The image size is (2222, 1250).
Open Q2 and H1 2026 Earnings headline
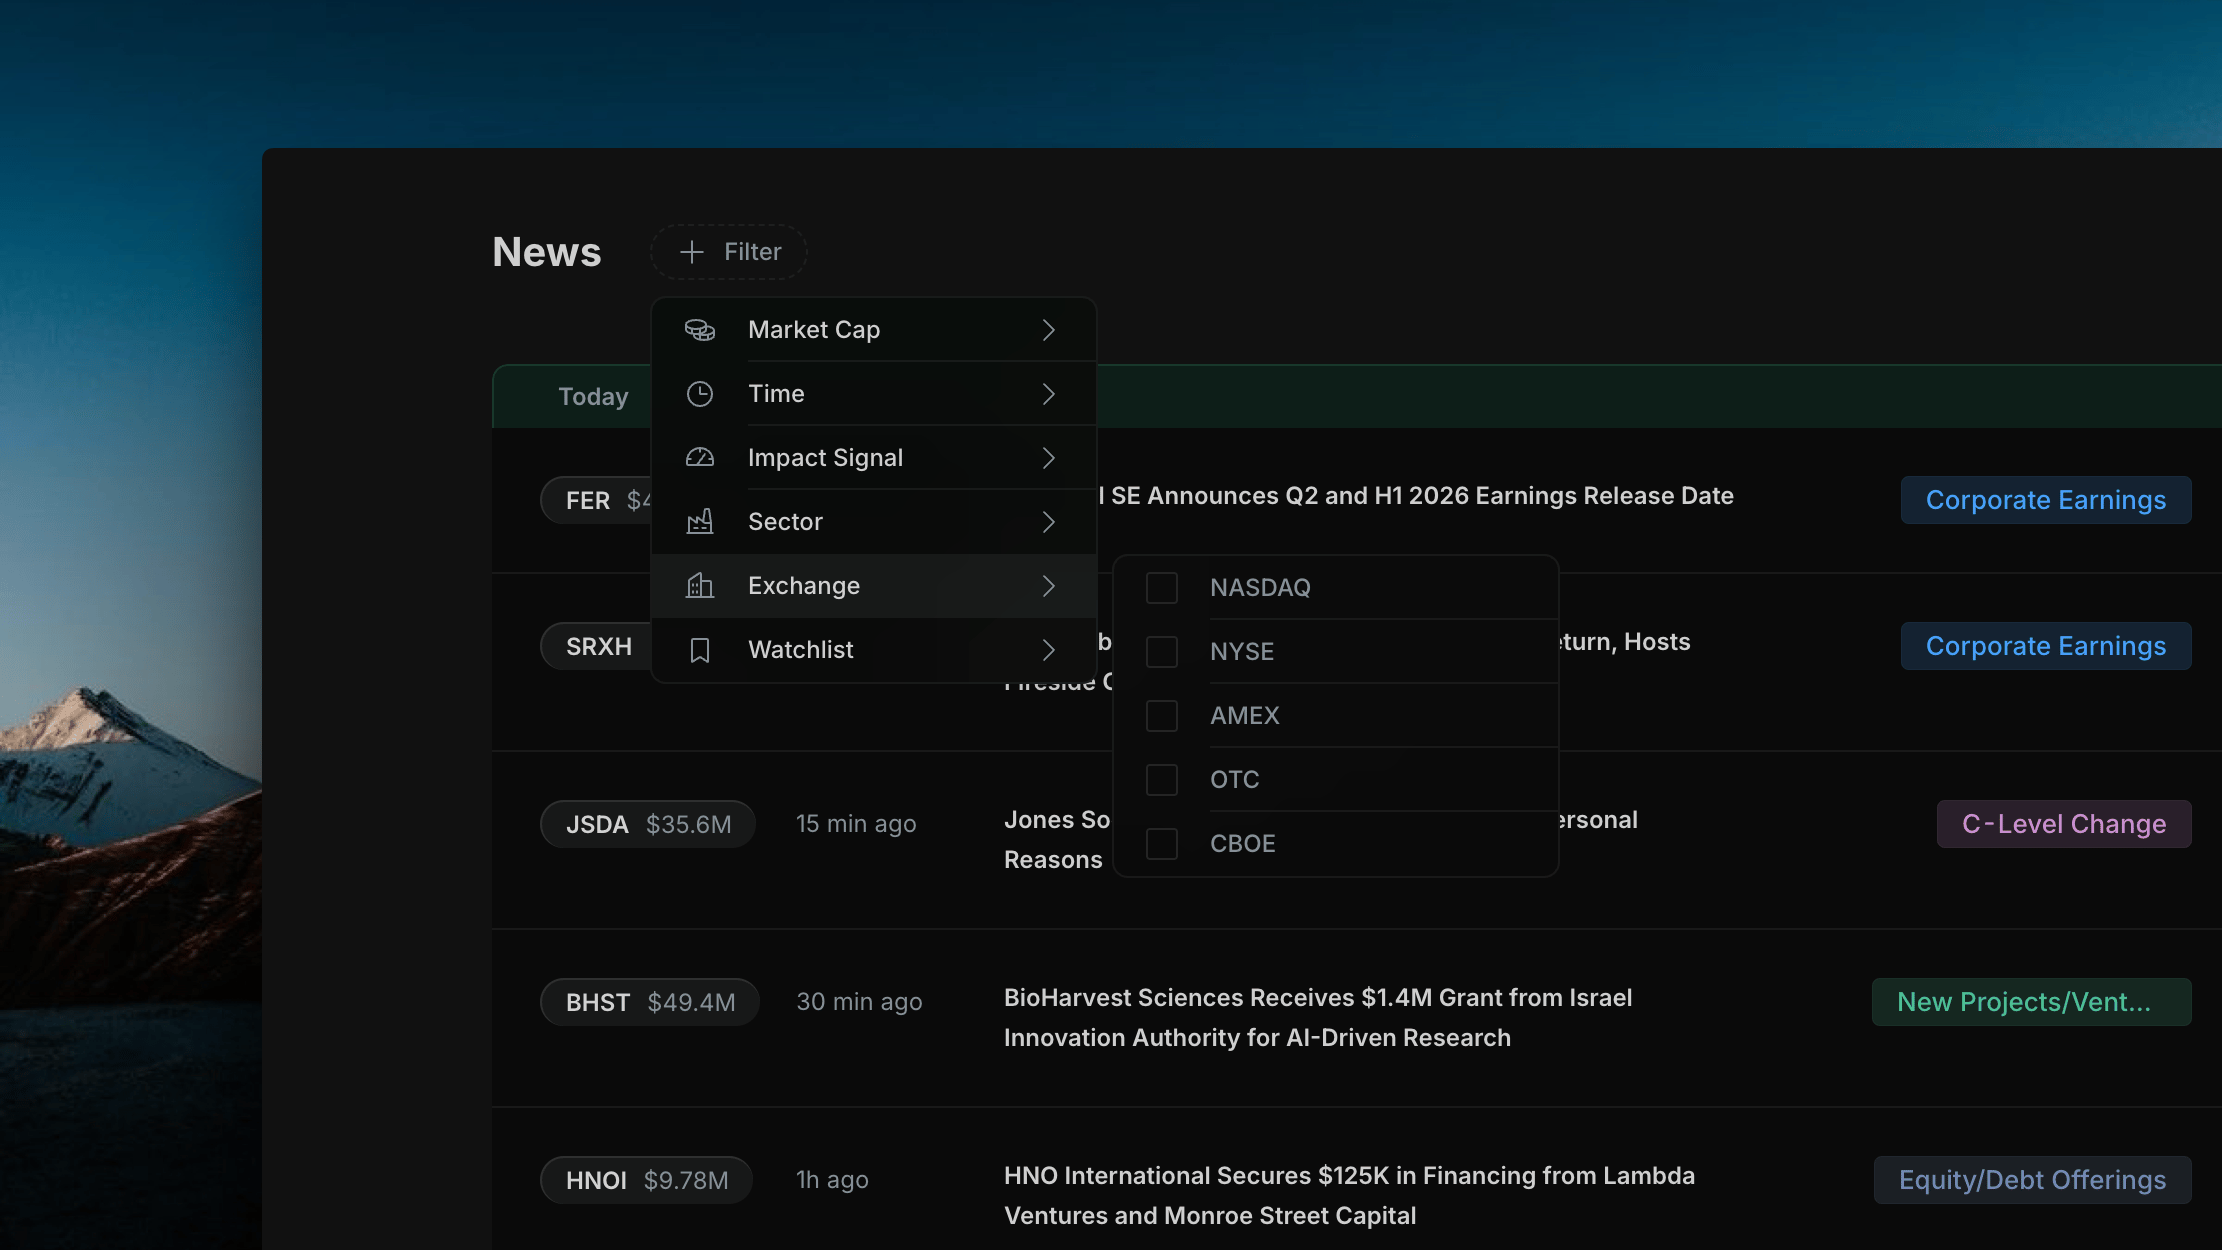pos(1416,496)
